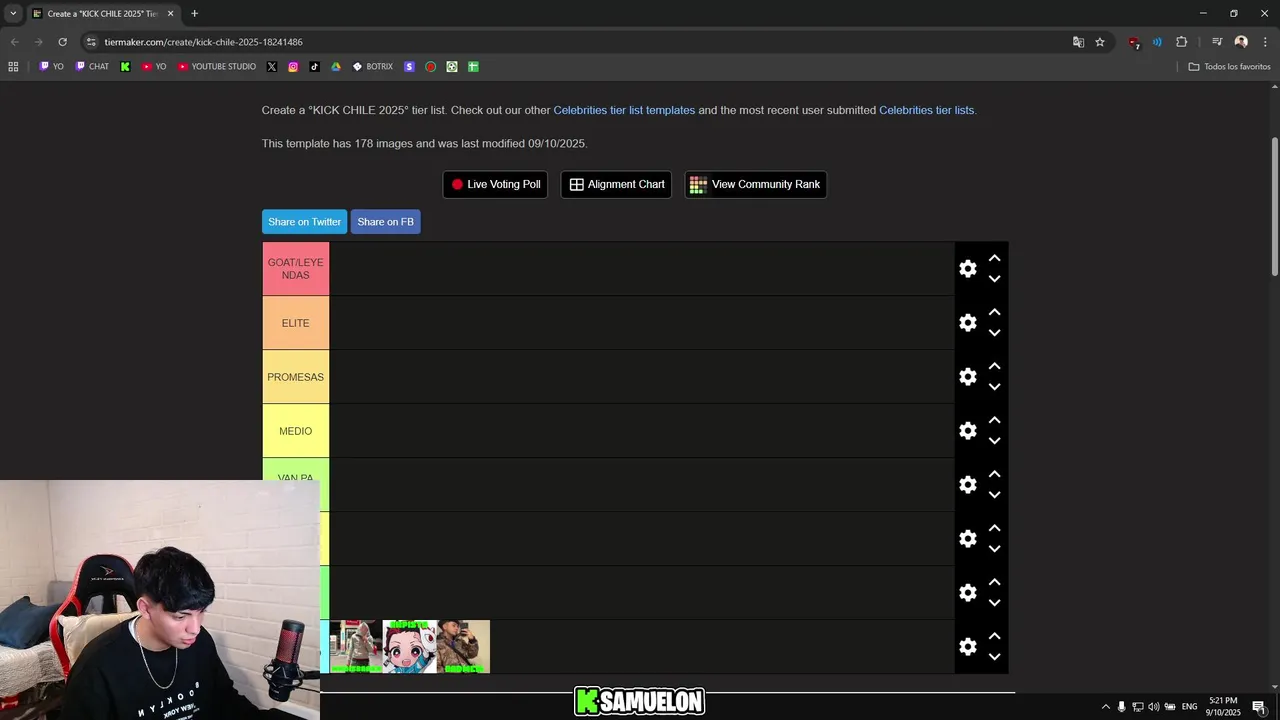Pick the first streamer thumbnail in bottom row
Viewport: 1280px width, 720px height.
tap(355, 646)
